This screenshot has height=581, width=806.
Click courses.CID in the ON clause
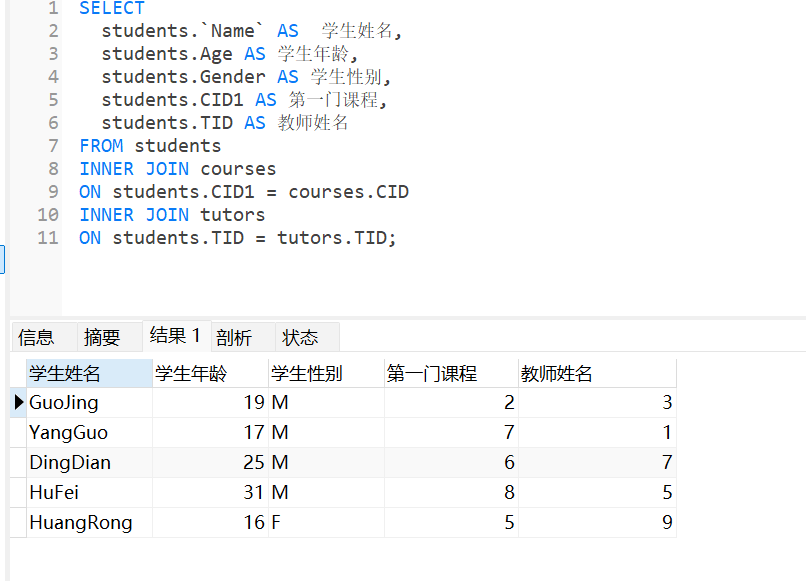tap(349, 192)
